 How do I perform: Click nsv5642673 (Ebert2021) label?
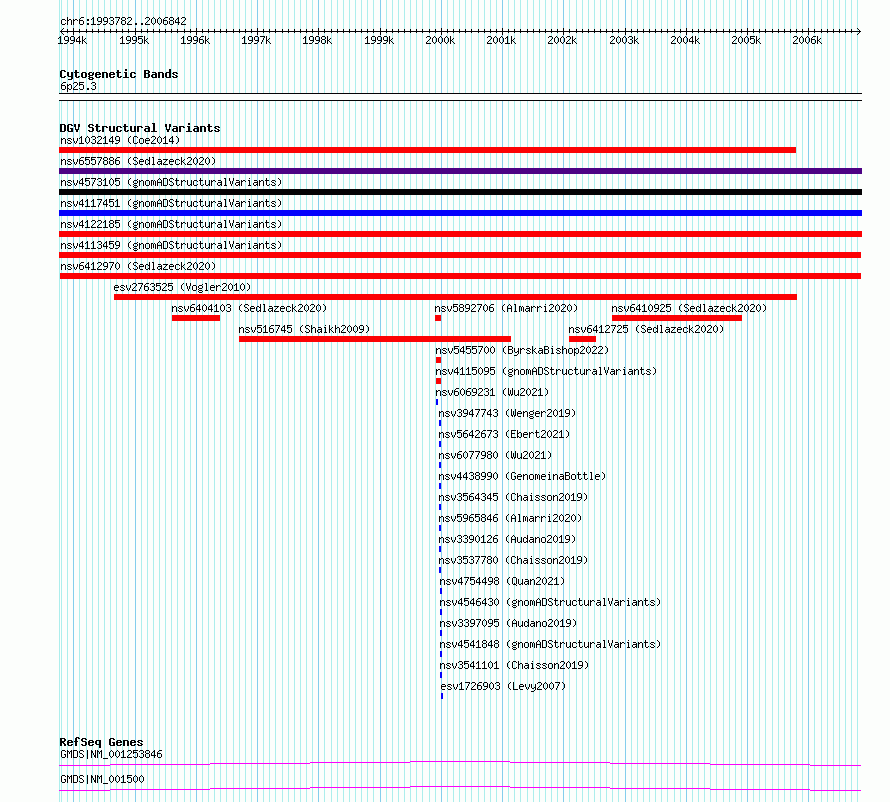[504, 434]
